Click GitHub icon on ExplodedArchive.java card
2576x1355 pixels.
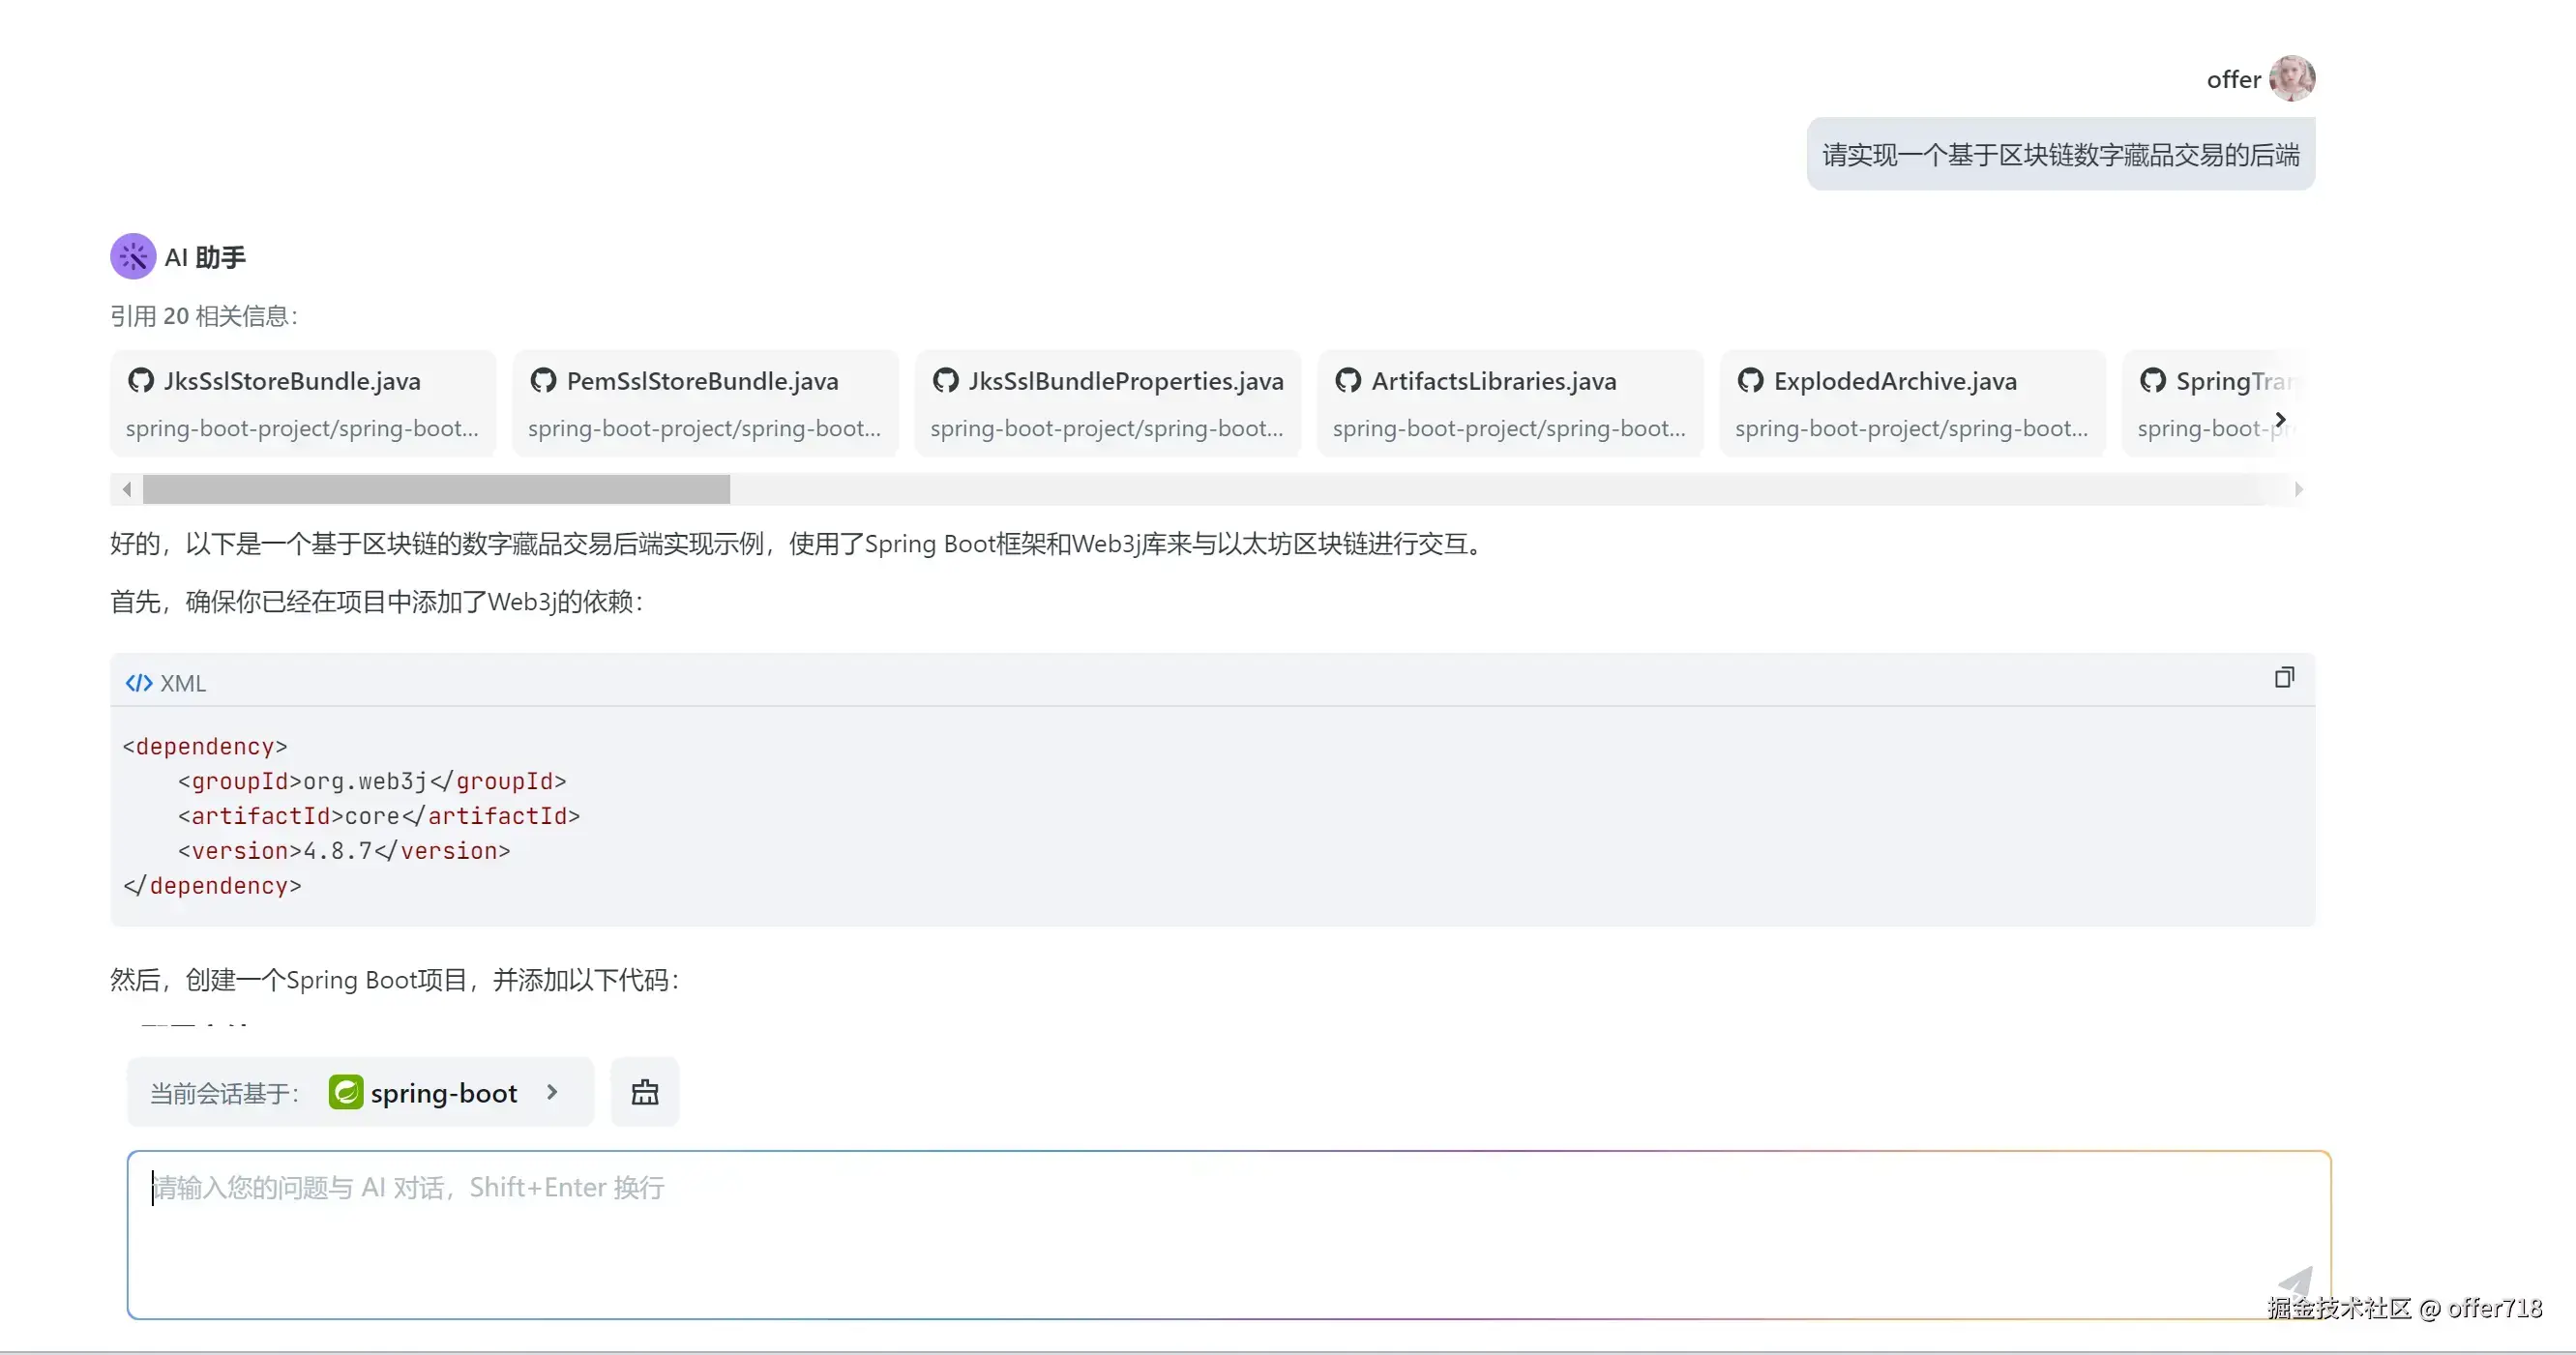point(1750,381)
